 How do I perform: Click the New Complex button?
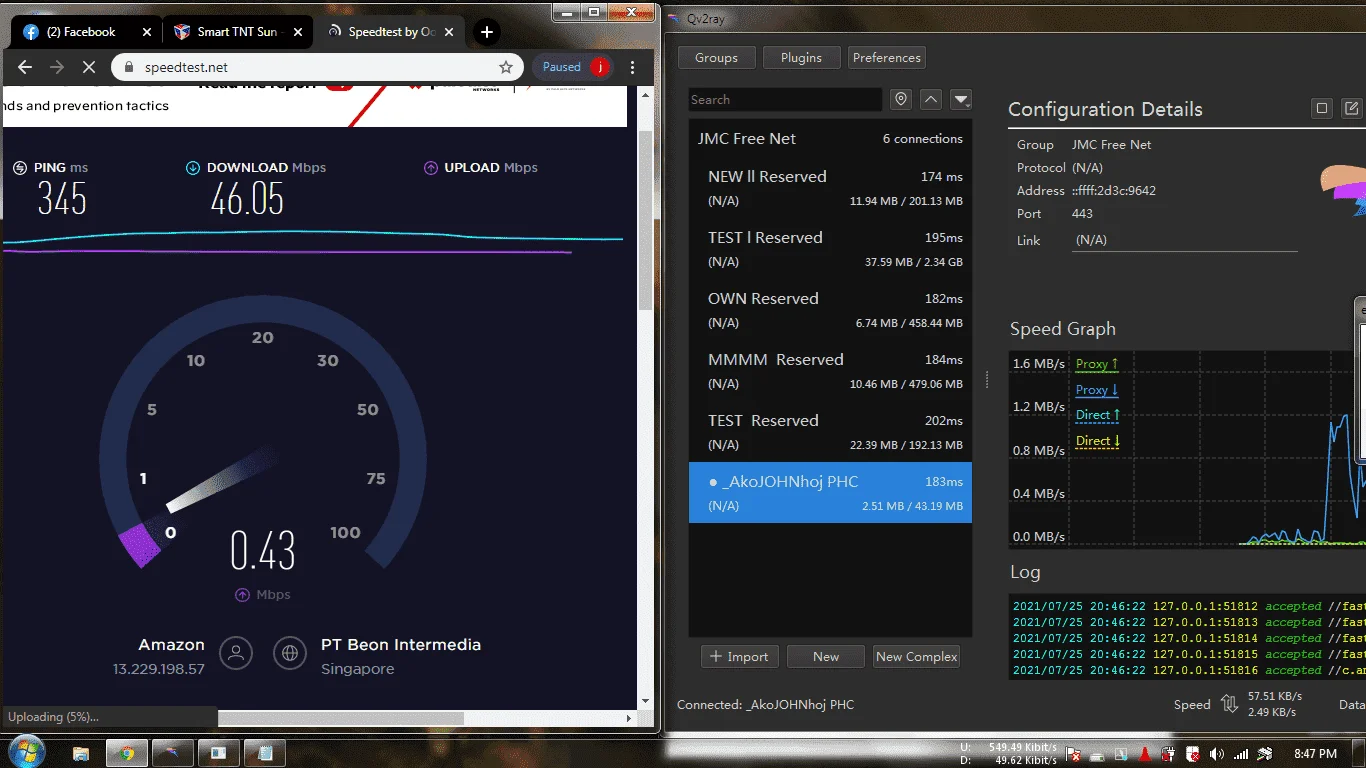click(917, 657)
